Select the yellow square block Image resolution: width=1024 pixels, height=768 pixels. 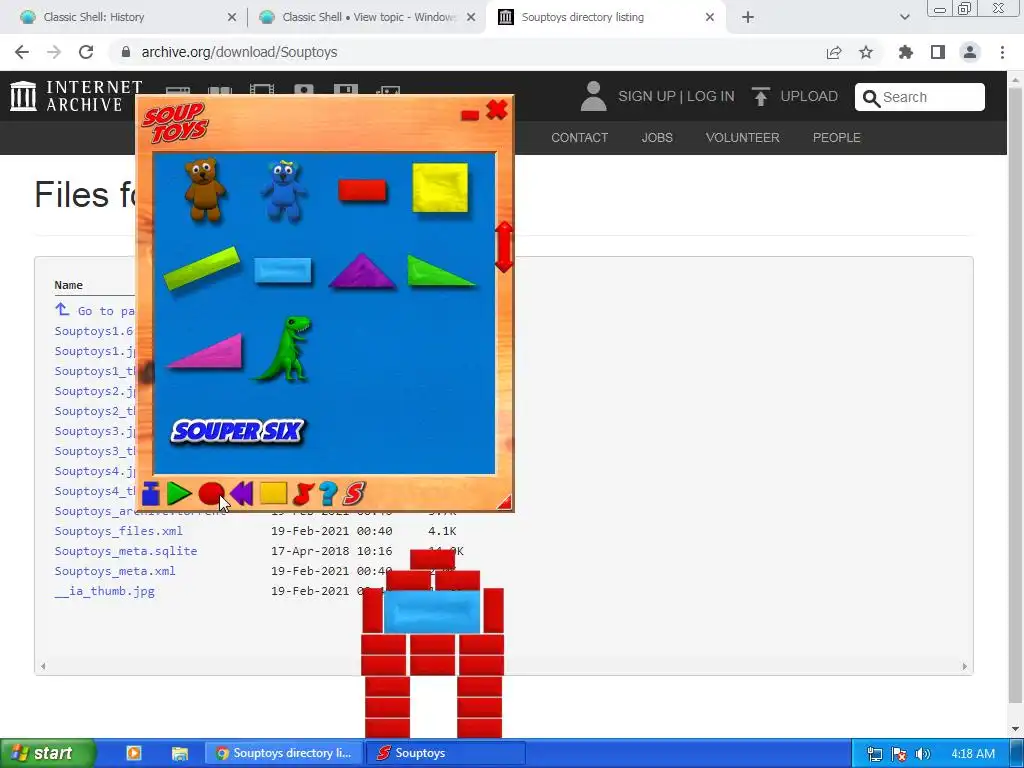(x=440, y=188)
